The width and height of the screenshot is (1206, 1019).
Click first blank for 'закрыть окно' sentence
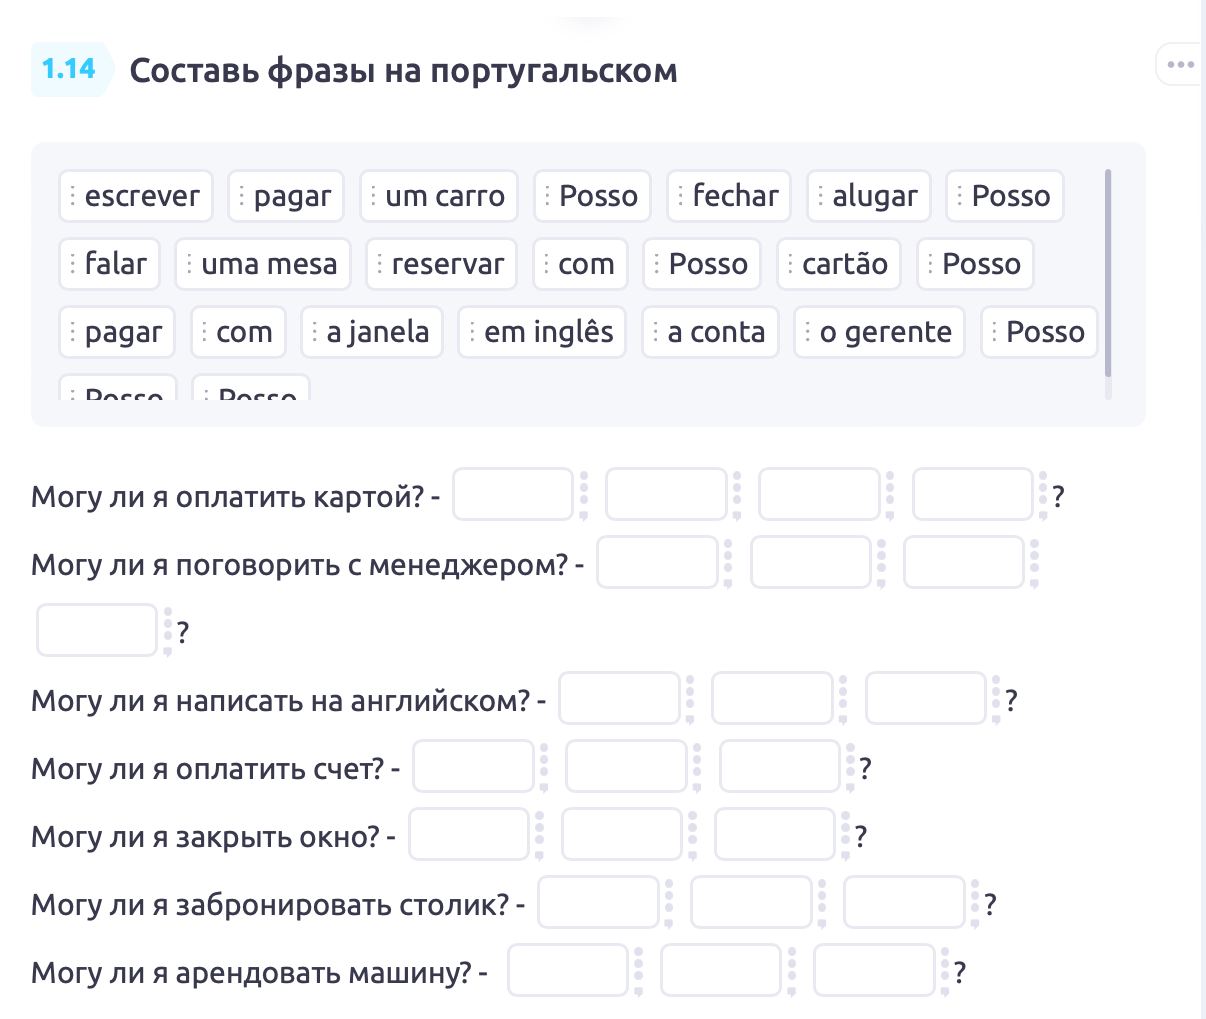[x=469, y=834]
